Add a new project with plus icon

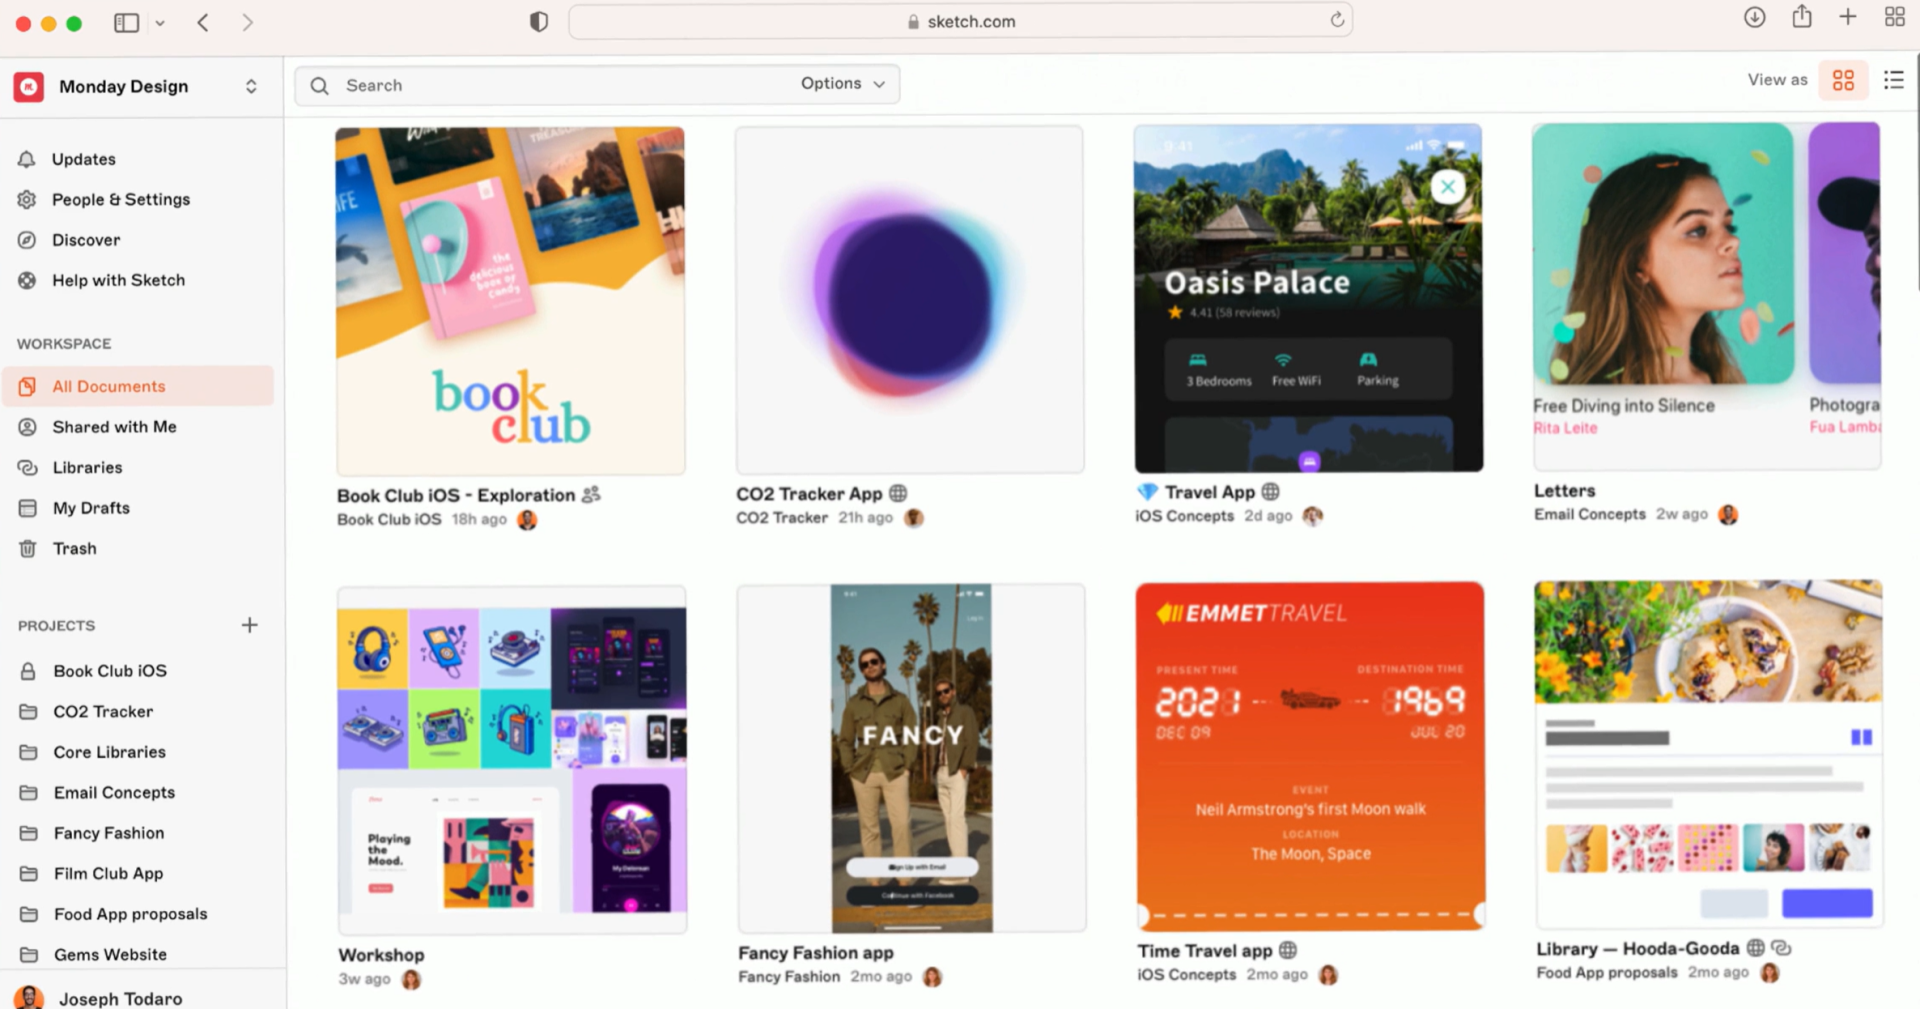click(250, 625)
